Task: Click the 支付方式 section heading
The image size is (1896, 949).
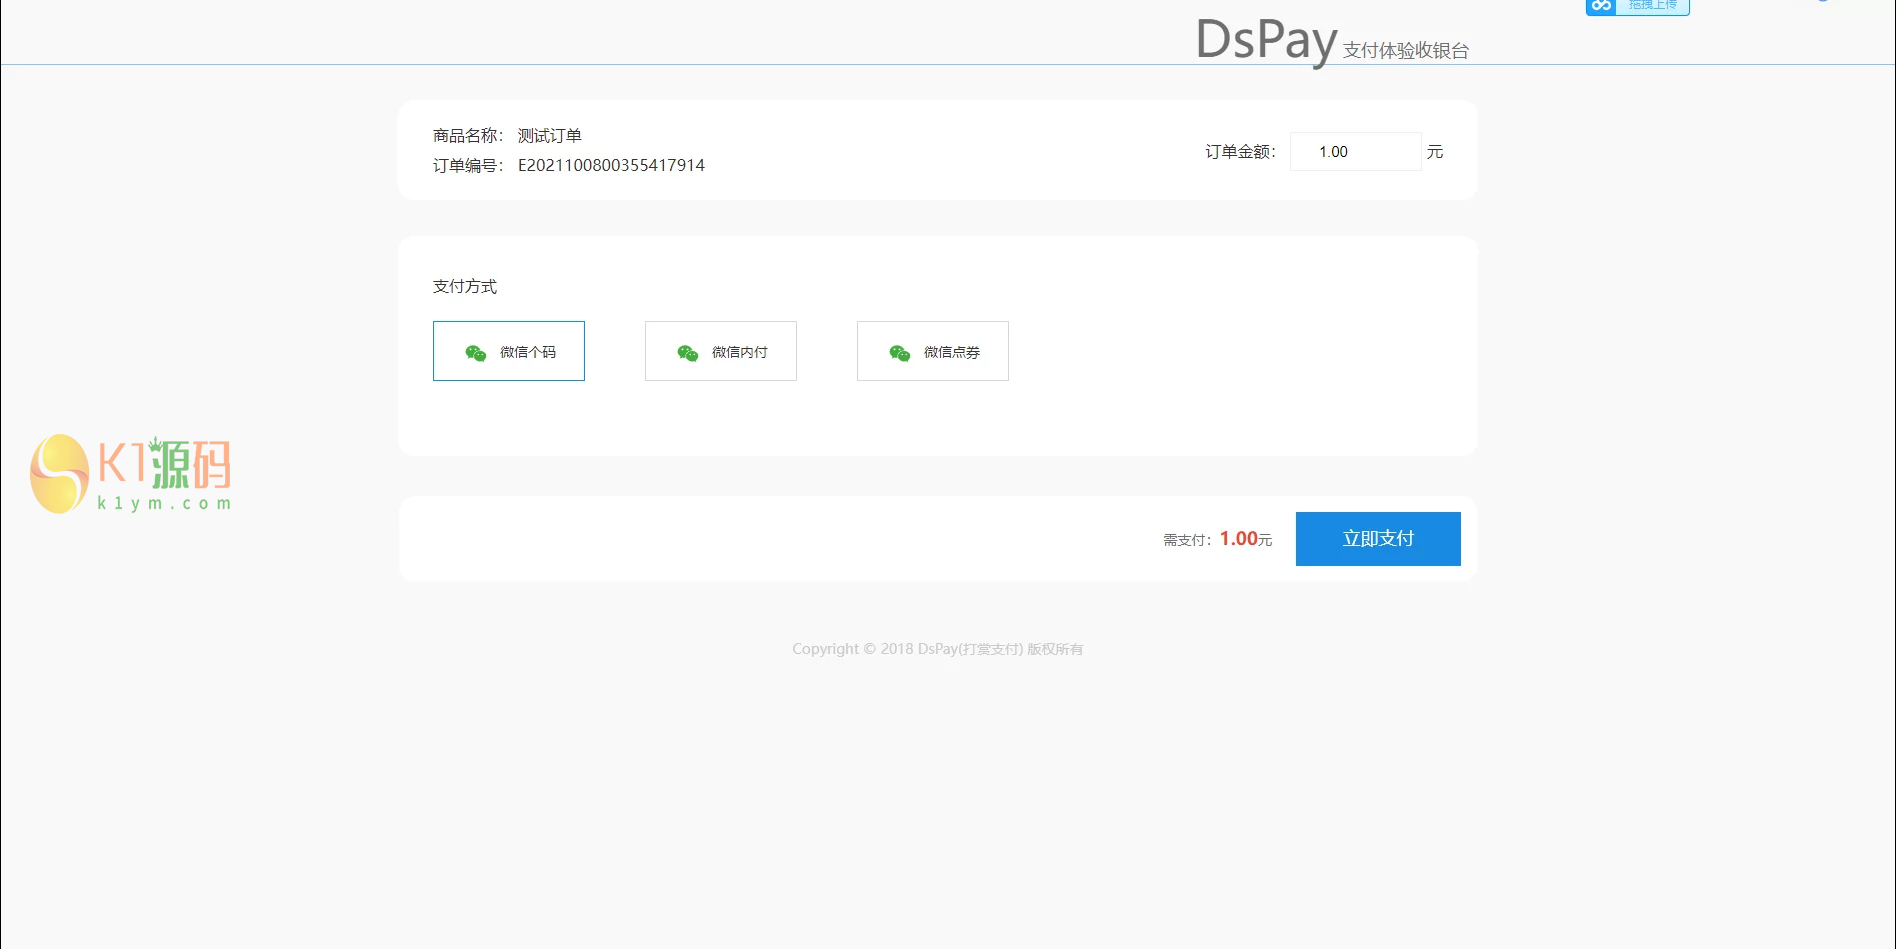Action: pyautogui.click(x=465, y=287)
